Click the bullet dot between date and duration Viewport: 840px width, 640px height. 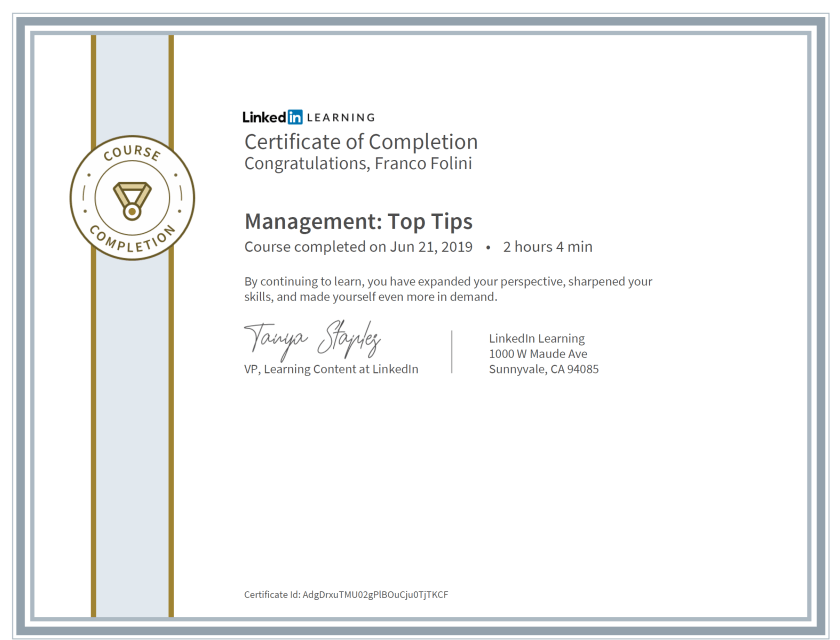pos(487,247)
